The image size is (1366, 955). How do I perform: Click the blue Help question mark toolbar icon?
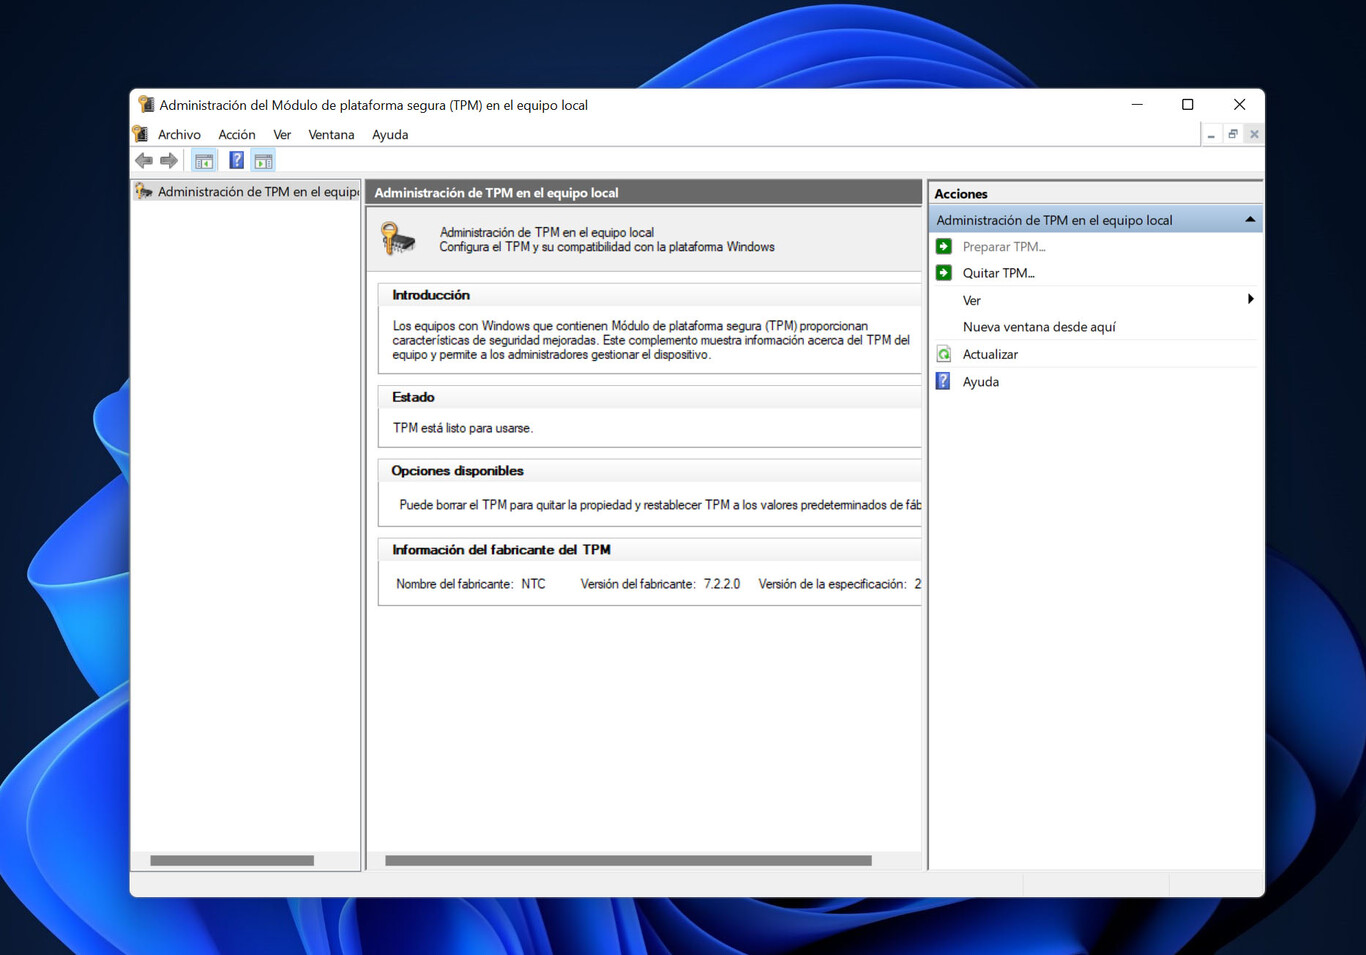click(x=236, y=160)
